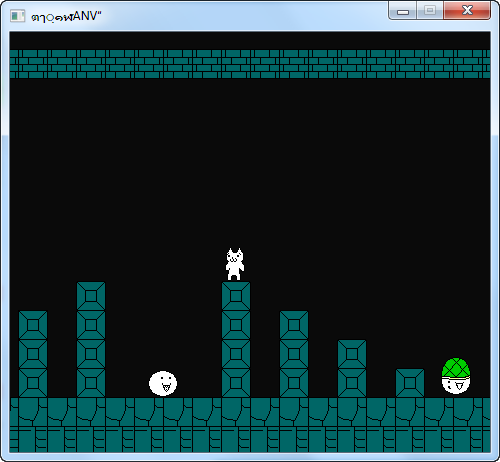Screen dimensions: 500x462
Task: Click the round white smiling enemy
Action: (163, 383)
